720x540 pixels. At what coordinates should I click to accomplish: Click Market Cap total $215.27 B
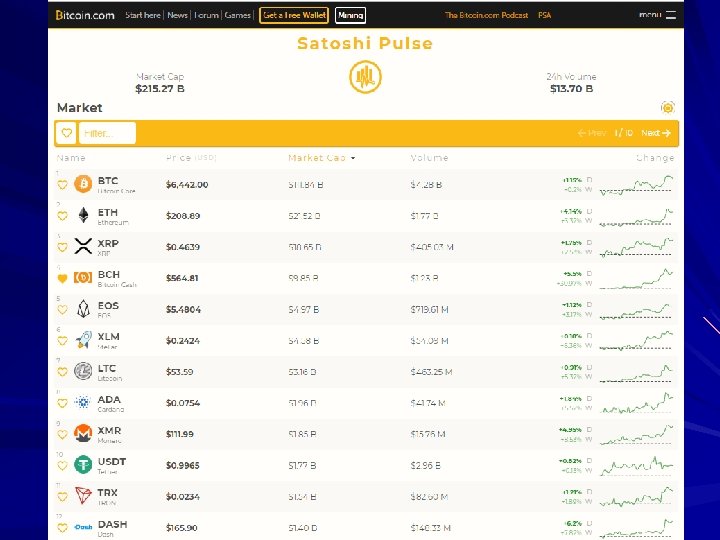point(160,89)
